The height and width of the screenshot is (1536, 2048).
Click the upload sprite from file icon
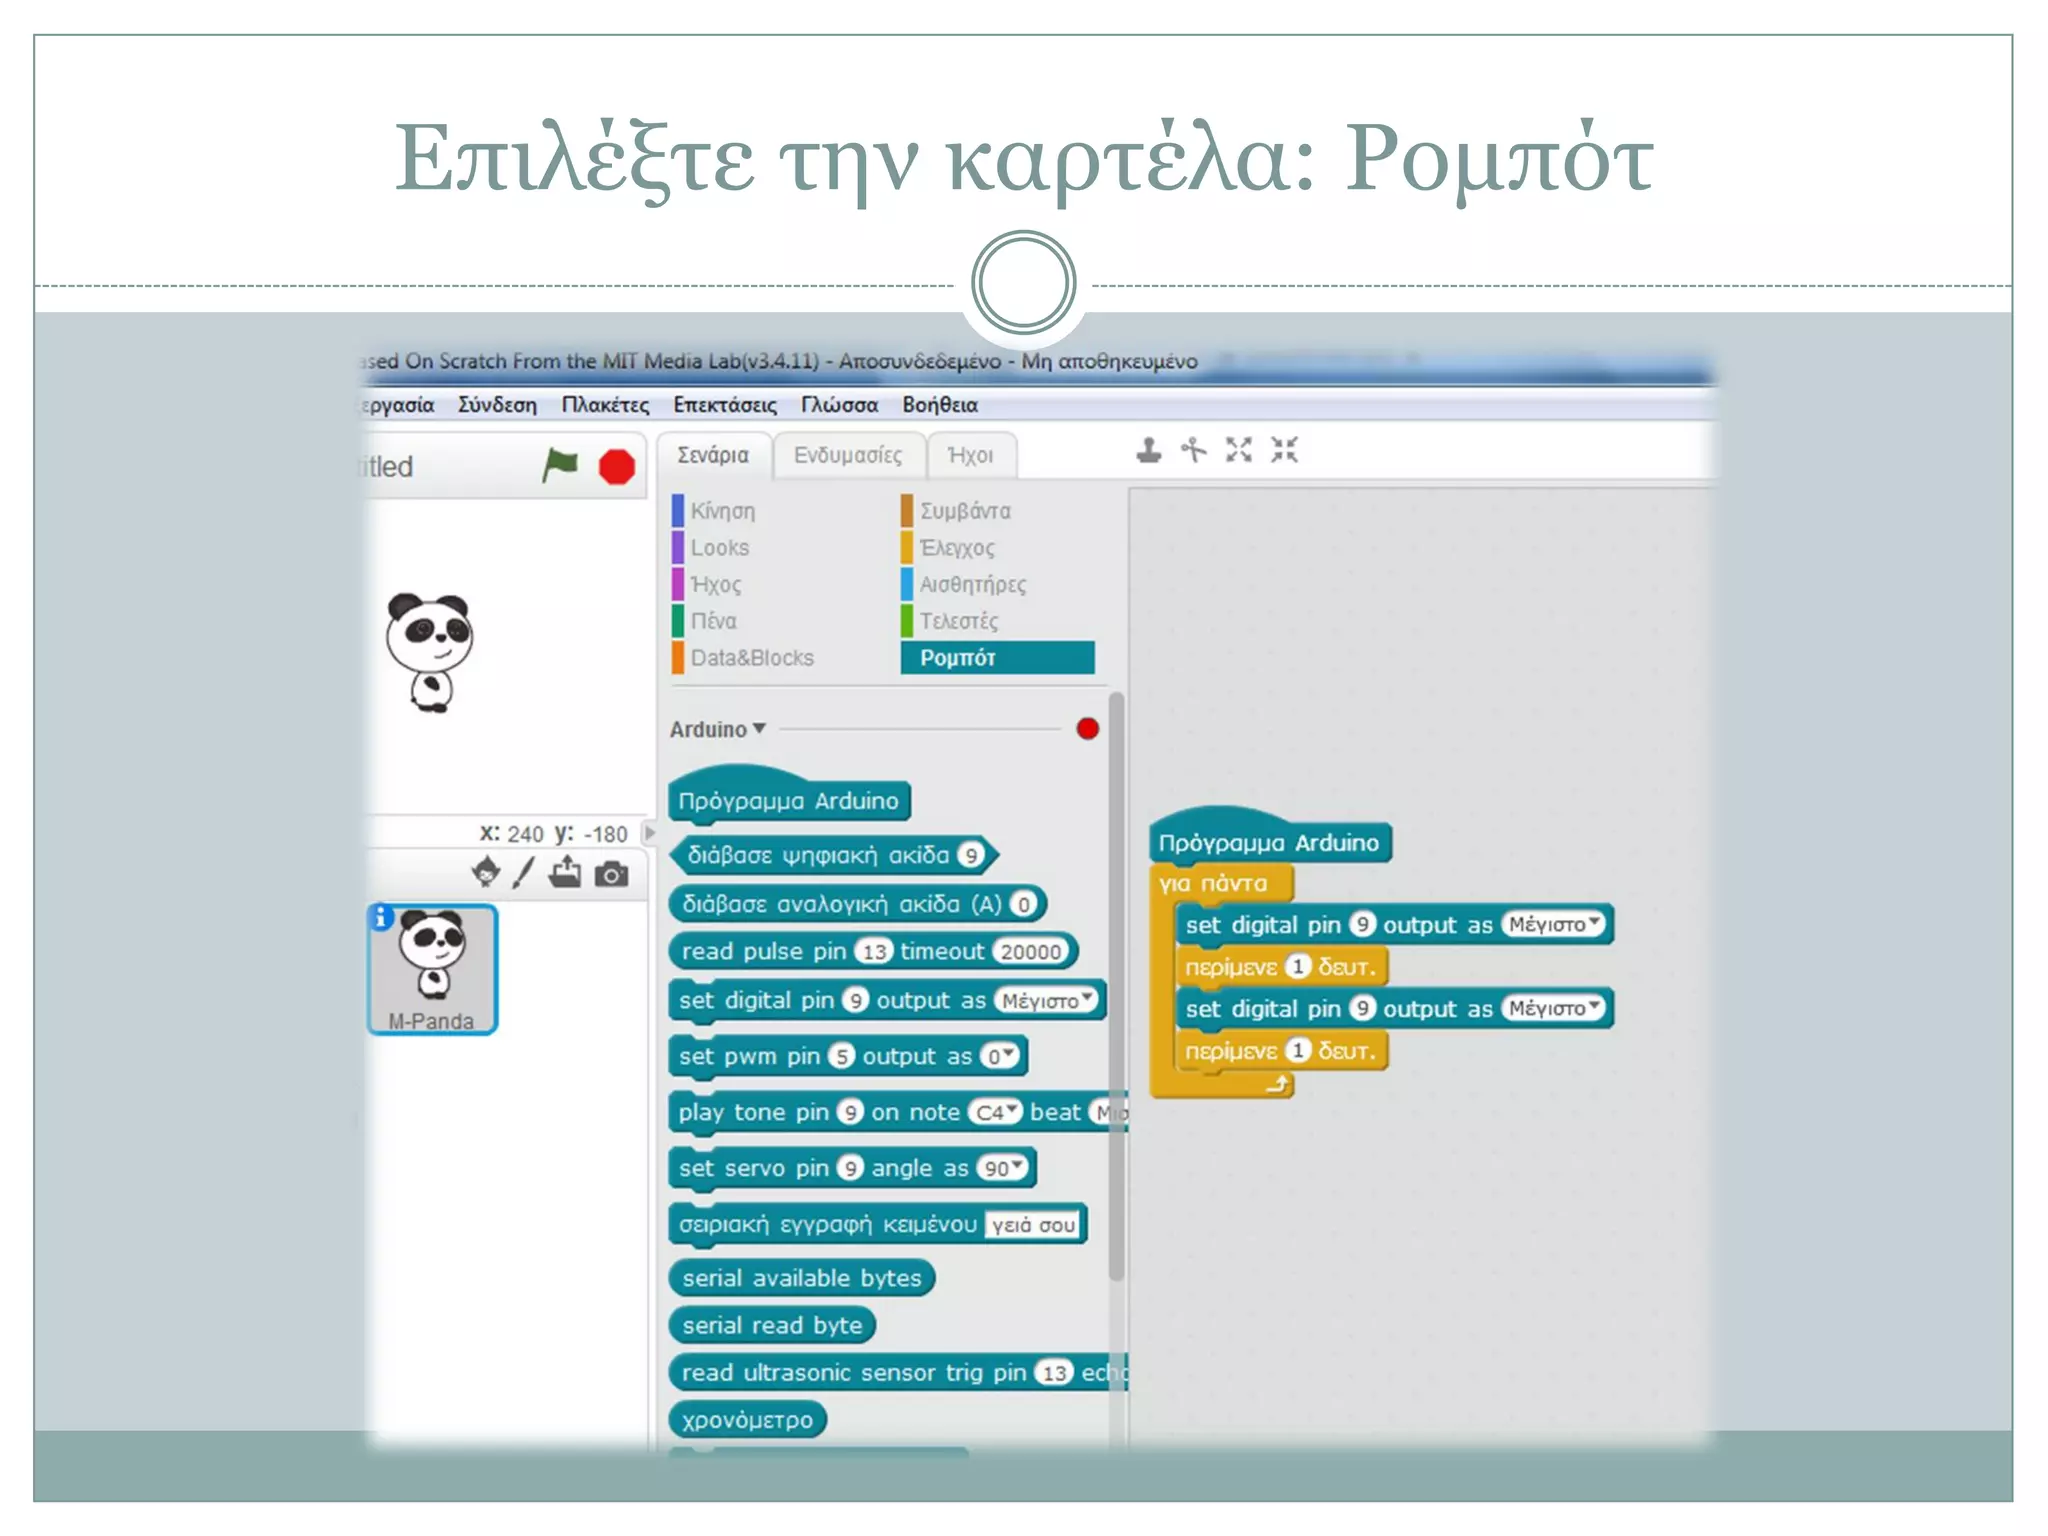565,873
